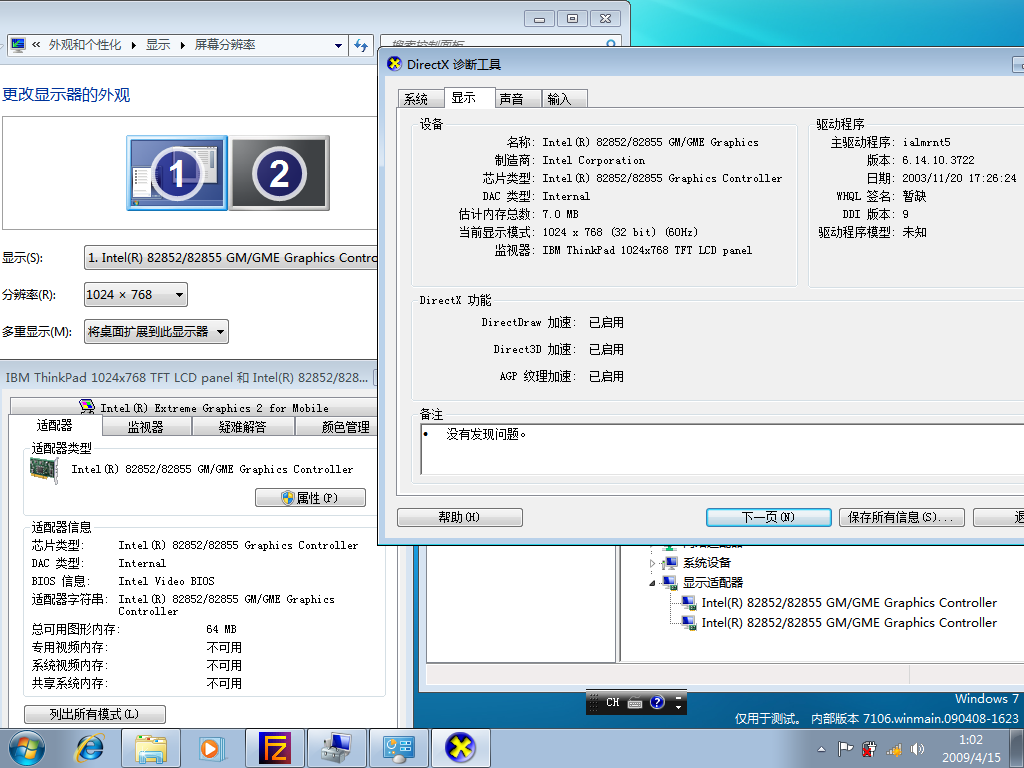Click CH language bar indicator
This screenshot has height=768, width=1024.
click(613, 703)
